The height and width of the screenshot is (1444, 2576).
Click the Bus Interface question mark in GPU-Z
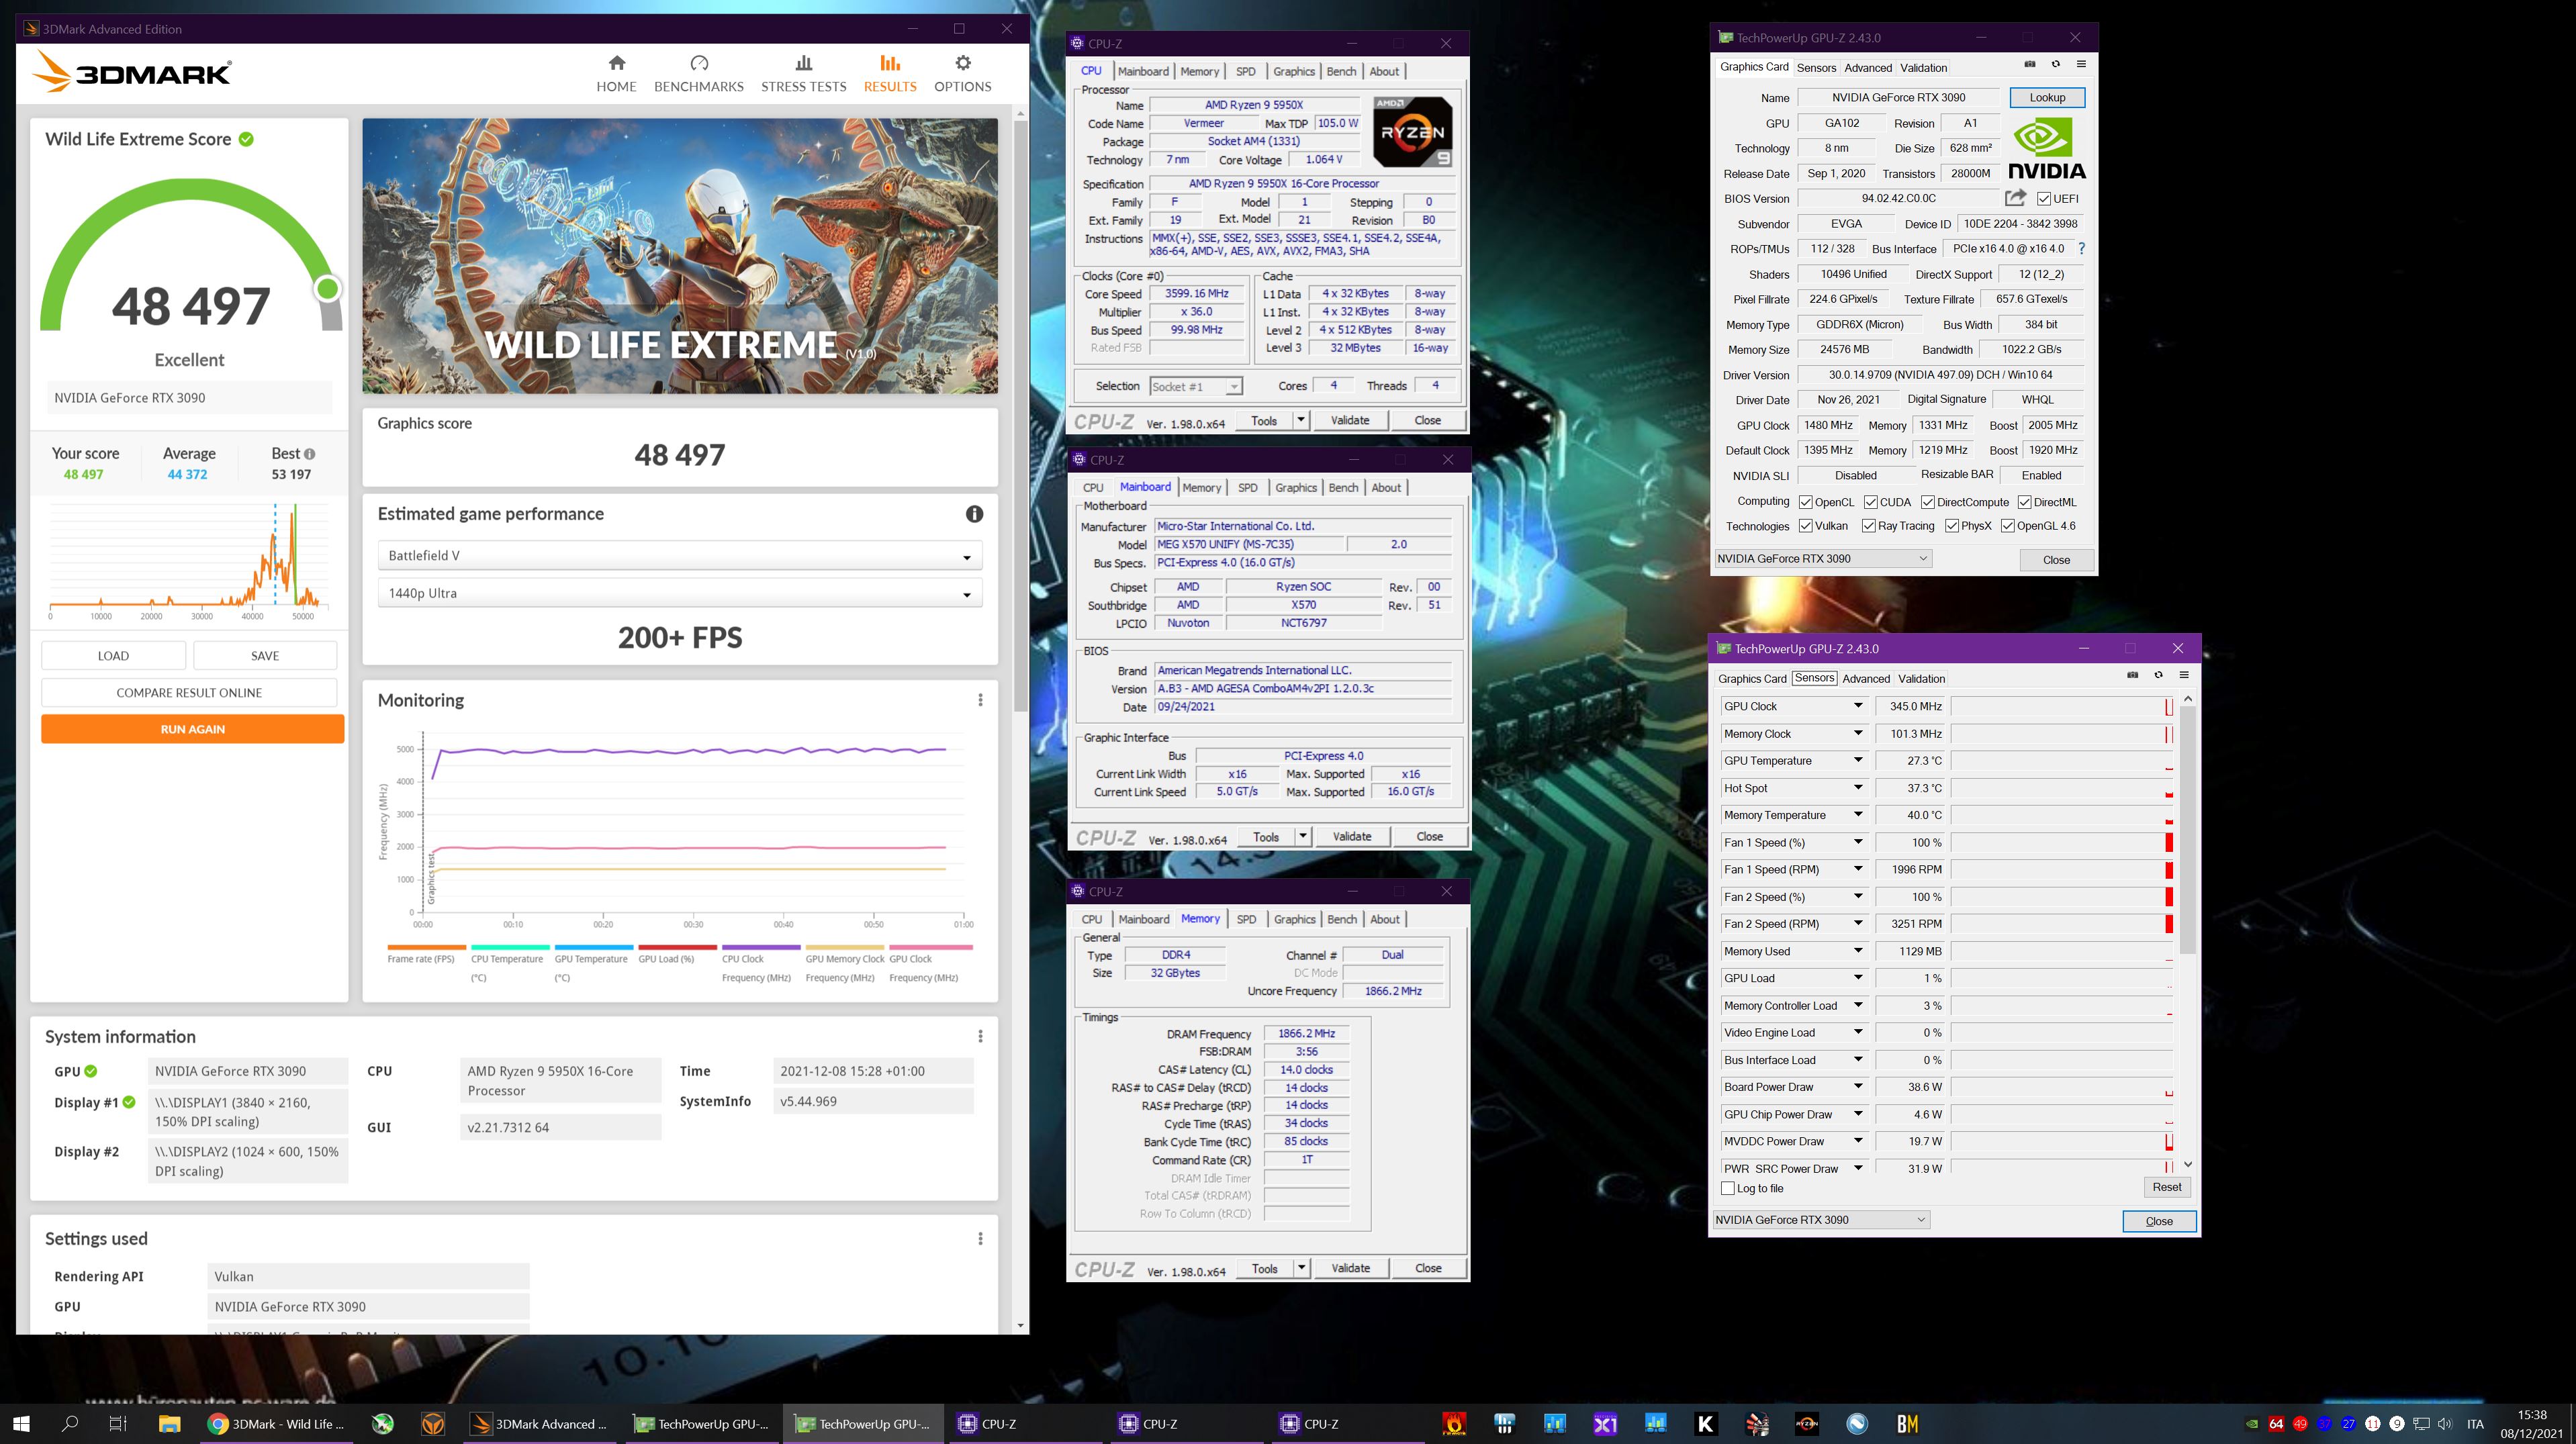pyautogui.click(x=2081, y=248)
